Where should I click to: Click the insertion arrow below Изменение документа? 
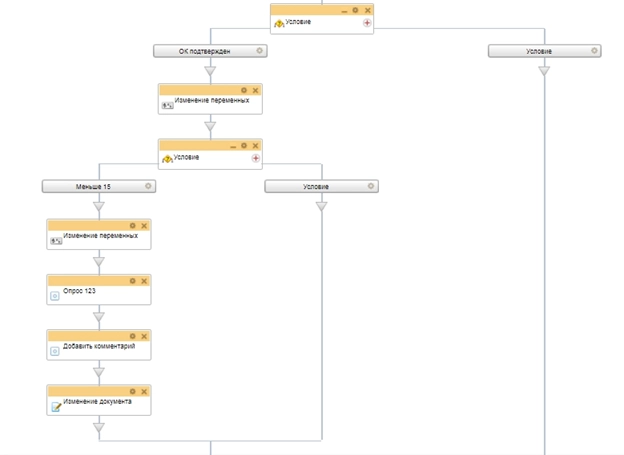coord(98,427)
